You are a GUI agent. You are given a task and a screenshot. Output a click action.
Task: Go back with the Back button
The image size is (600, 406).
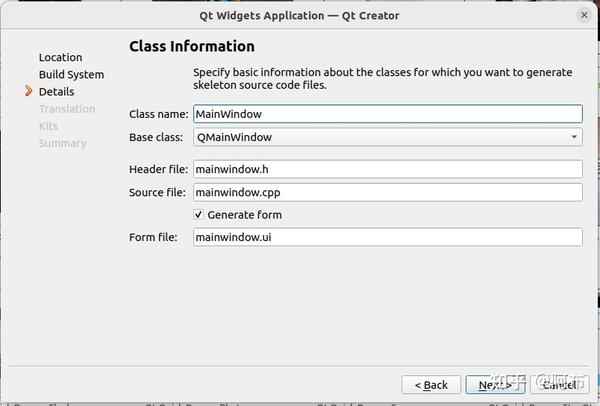tap(431, 385)
